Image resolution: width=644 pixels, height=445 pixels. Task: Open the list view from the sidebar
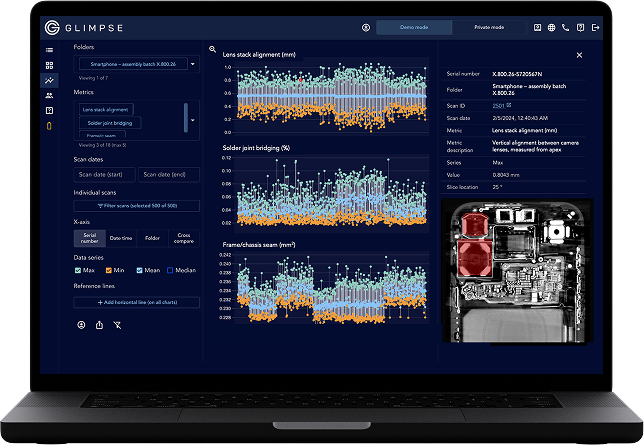[x=49, y=50]
